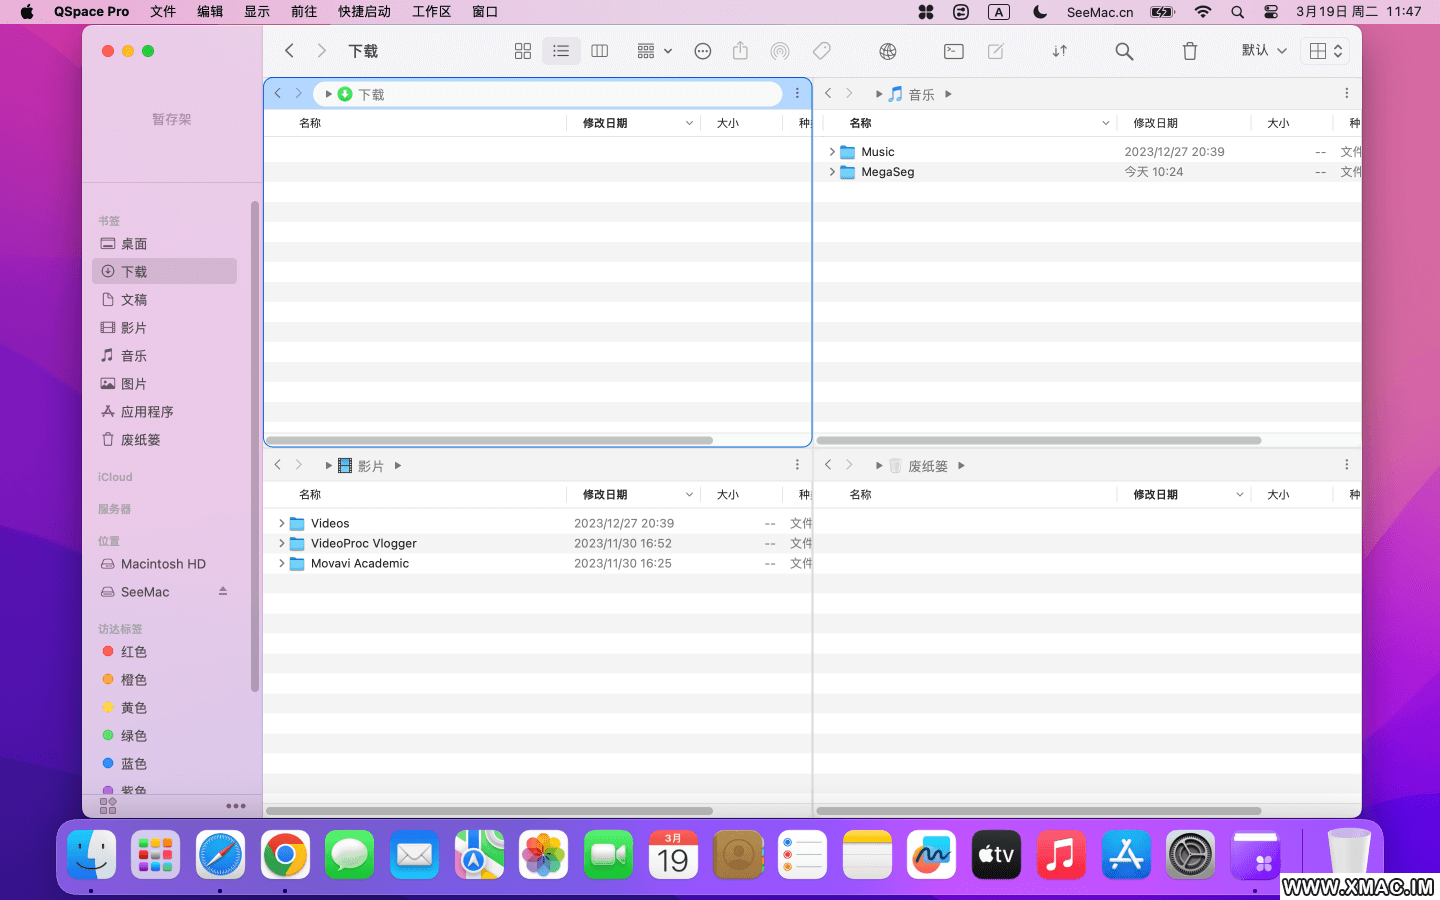The image size is (1440, 900).
Task: Switch to column view mode
Action: pos(600,51)
